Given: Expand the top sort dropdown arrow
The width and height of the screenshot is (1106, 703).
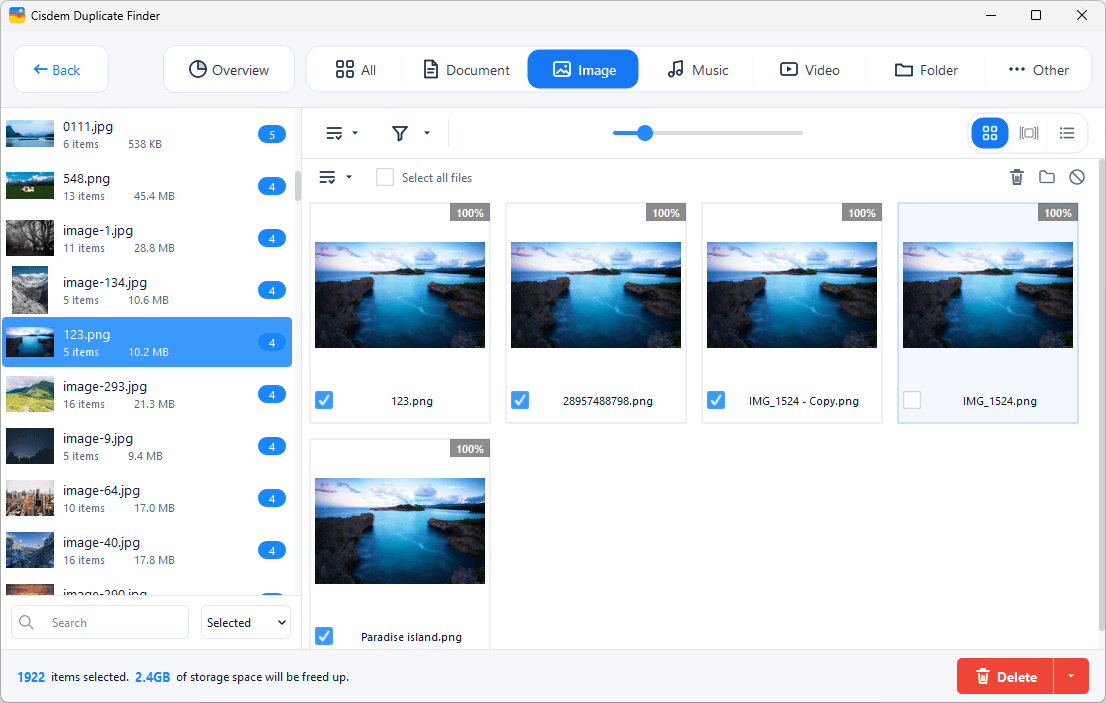Looking at the screenshot, I should coord(355,133).
